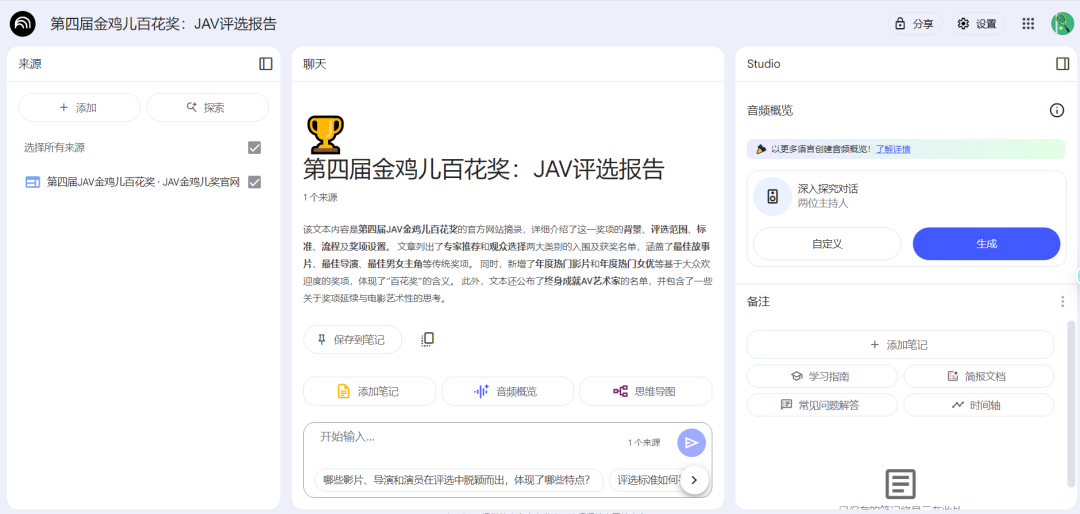Viewport: 1080px width, 514px height.
Task: Copy the summary with the copy icon
Action: click(427, 340)
